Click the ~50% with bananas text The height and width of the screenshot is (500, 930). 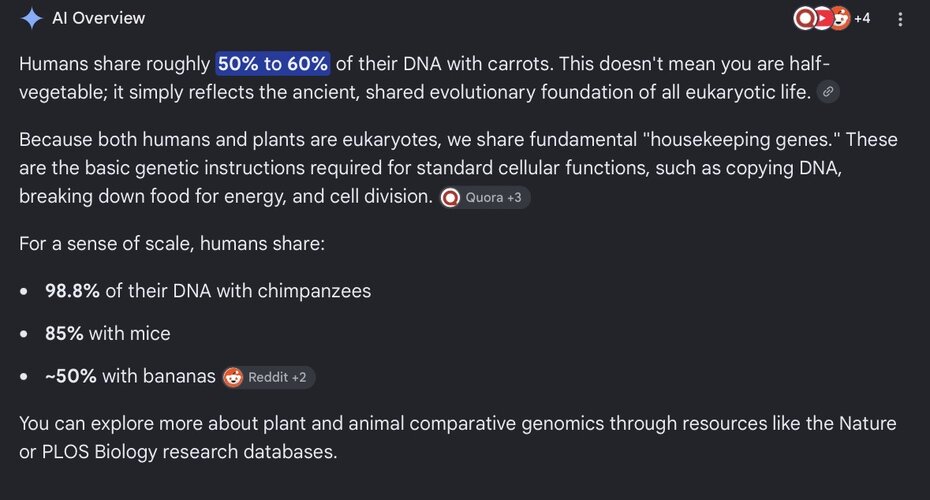coord(130,376)
